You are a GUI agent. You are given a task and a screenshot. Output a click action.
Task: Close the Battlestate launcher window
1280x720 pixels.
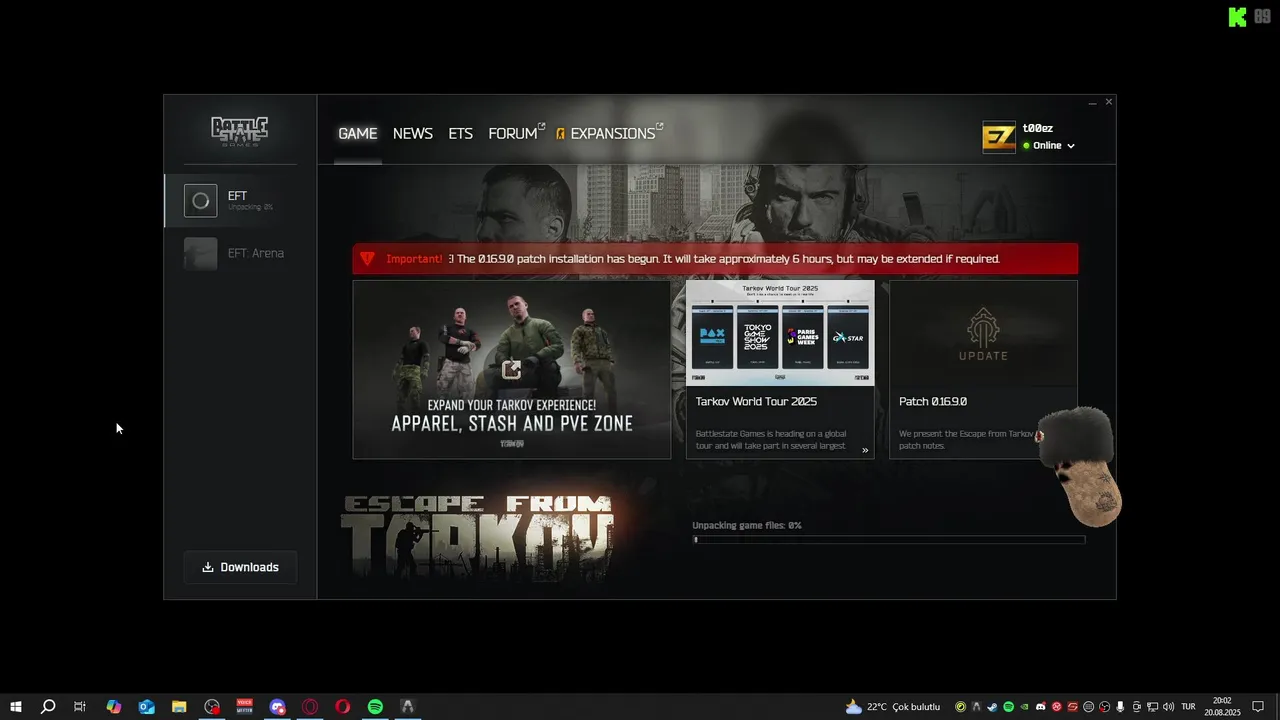pyautogui.click(x=1108, y=102)
